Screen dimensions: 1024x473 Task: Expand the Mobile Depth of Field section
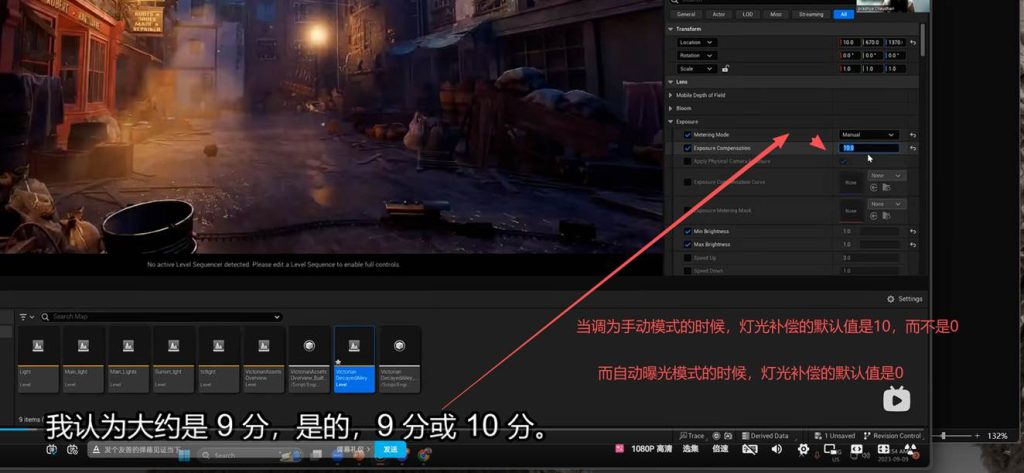(x=671, y=95)
